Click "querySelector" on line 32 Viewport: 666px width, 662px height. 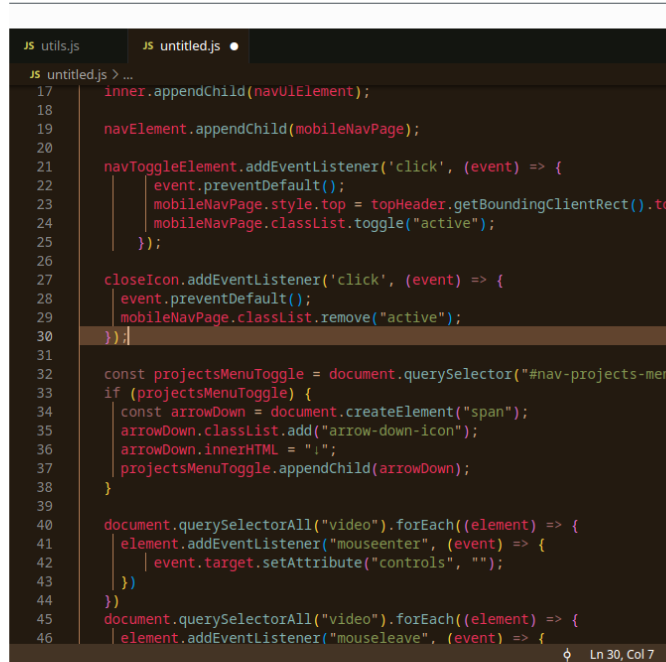point(458,375)
